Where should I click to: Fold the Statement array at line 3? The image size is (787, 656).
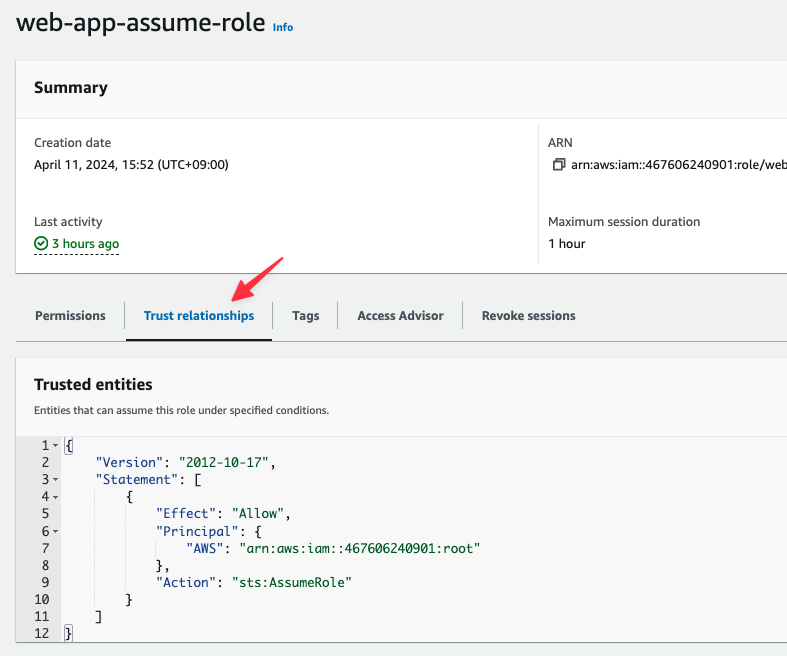coord(54,480)
